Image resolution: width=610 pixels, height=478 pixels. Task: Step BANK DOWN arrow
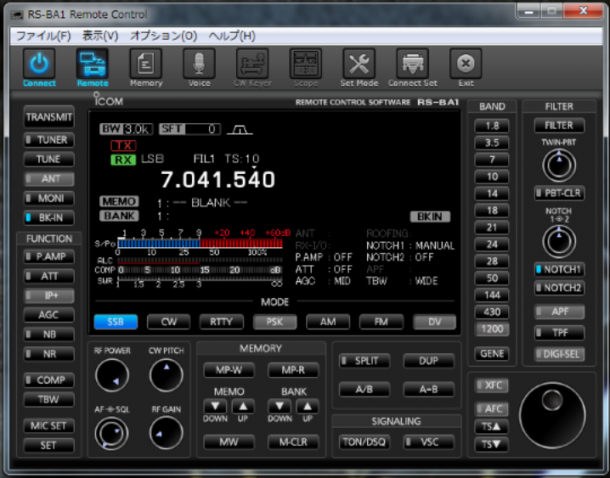pos(280,406)
